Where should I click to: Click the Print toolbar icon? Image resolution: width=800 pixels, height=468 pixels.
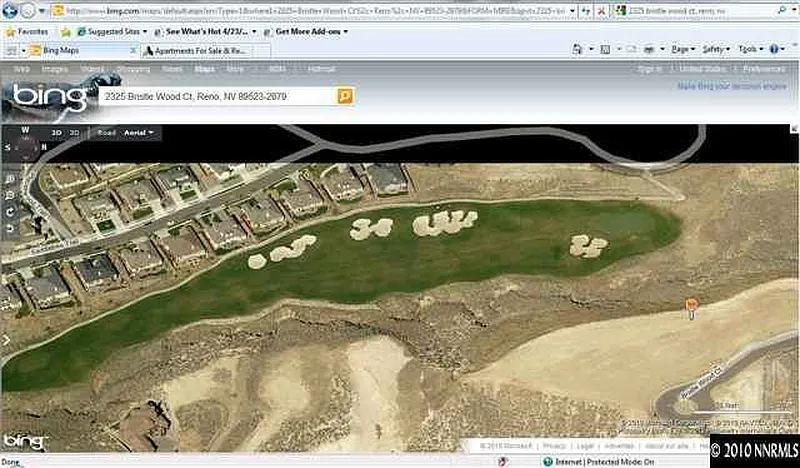click(x=649, y=49)
